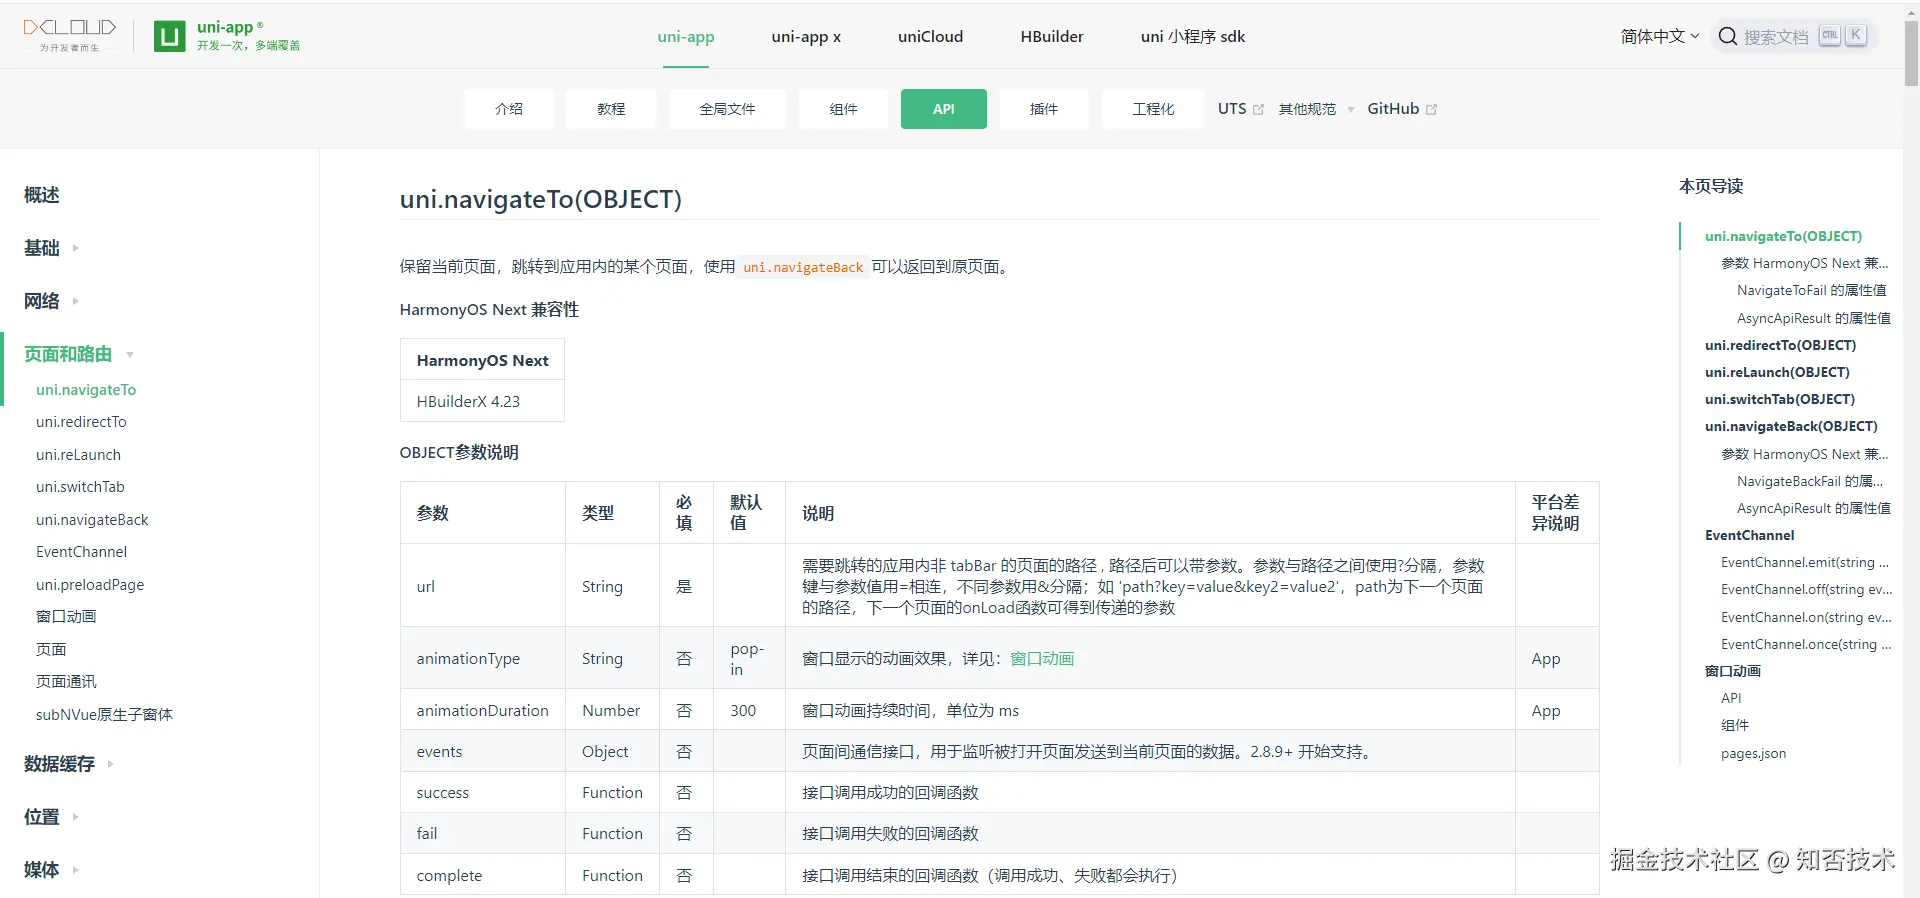Image resolution: width=1920 pixels, height=898 pixels.
Task: Expand the 媒体 sidebar section
Action: (x=51, y=870)
